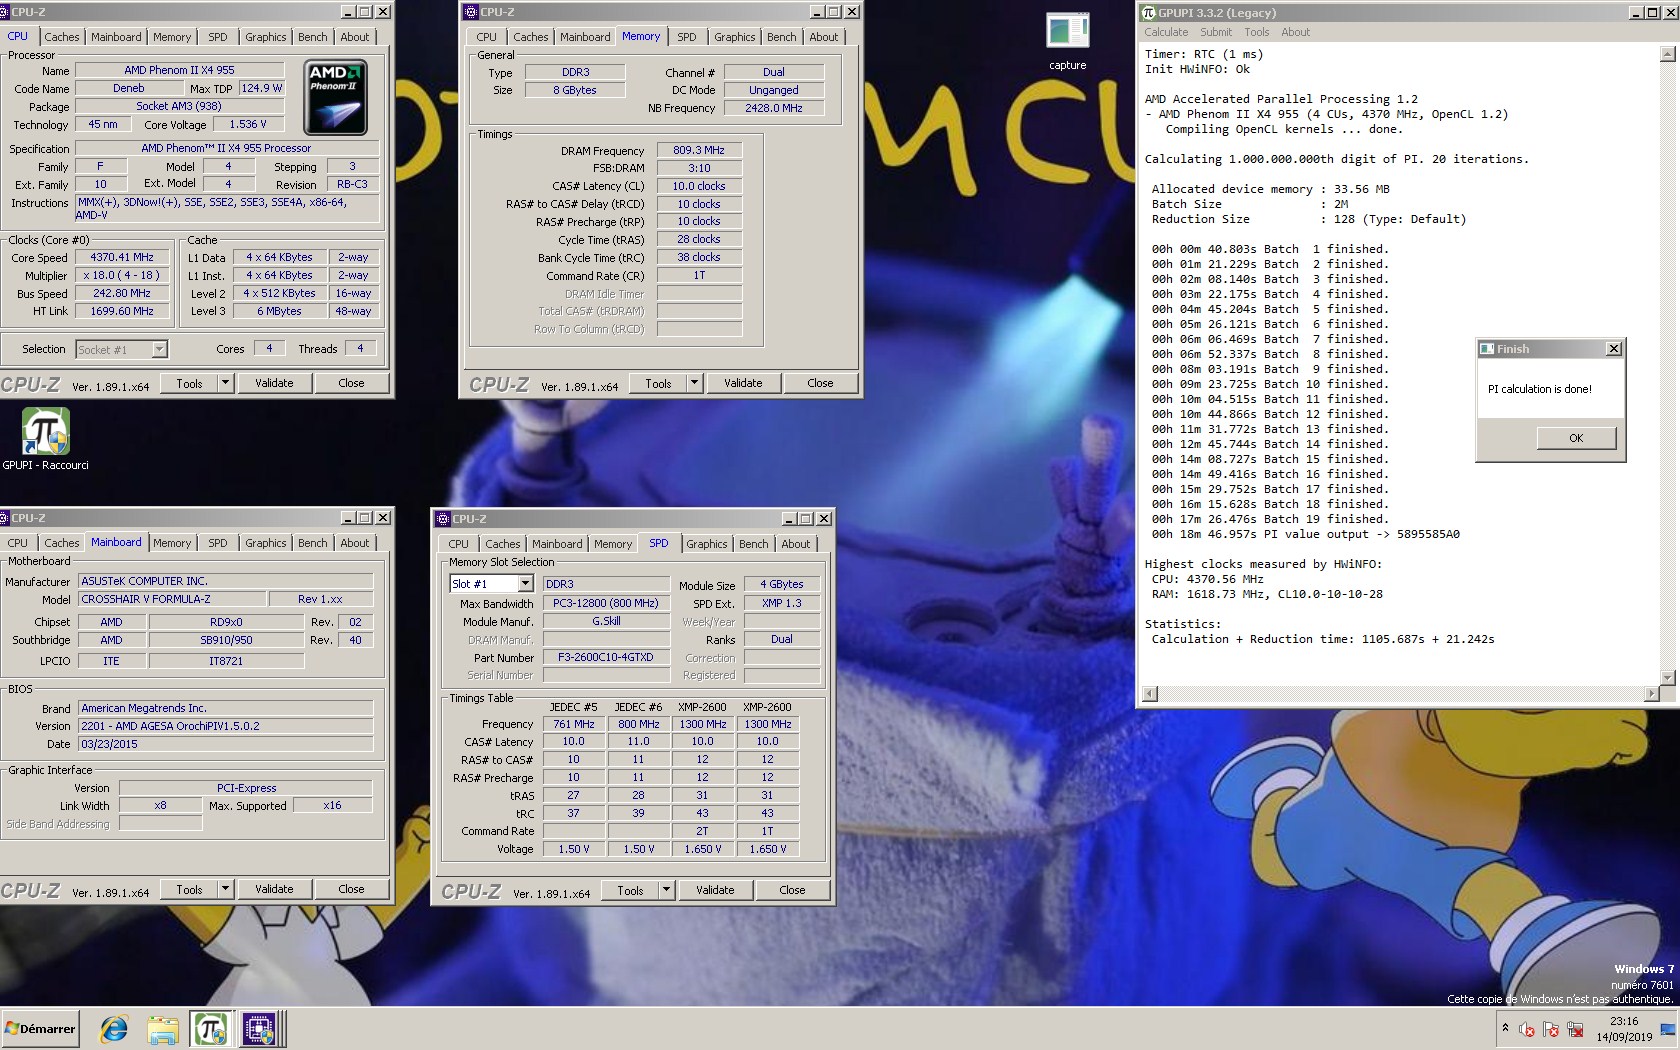Viewport: 1680px width, 1050px height.
Task: Click BIOS Date 03/23/2015 field
Action: [226, 744]
